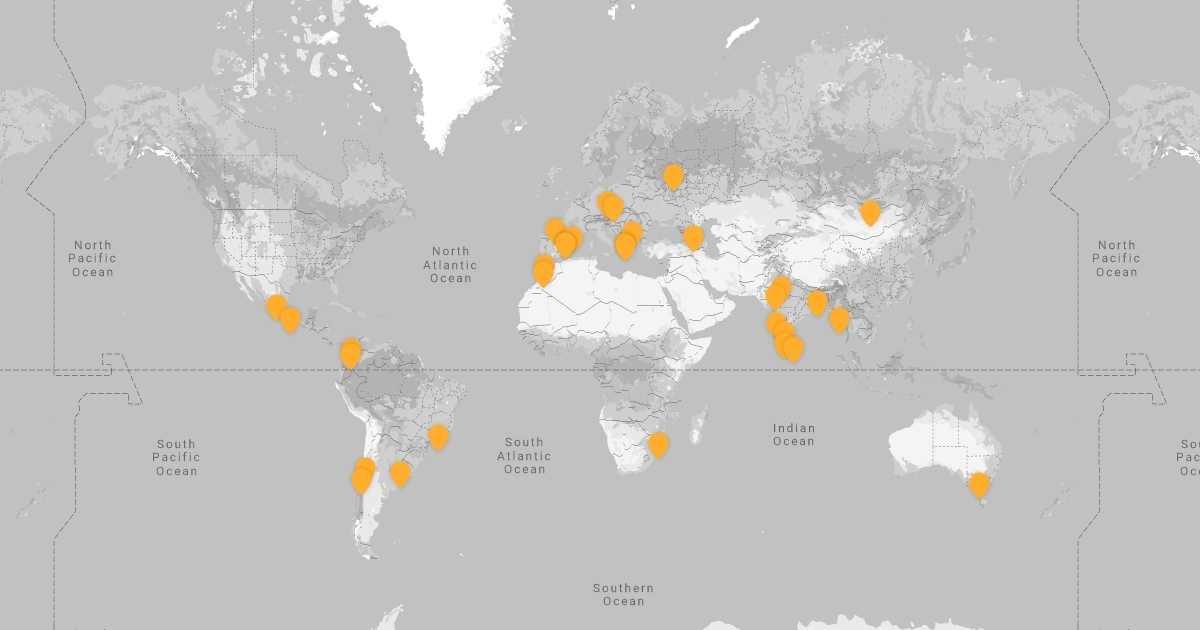Select the southernmost pin at India's tip
The width and height of the screenshot is (1200, 630).
(793, 348)
